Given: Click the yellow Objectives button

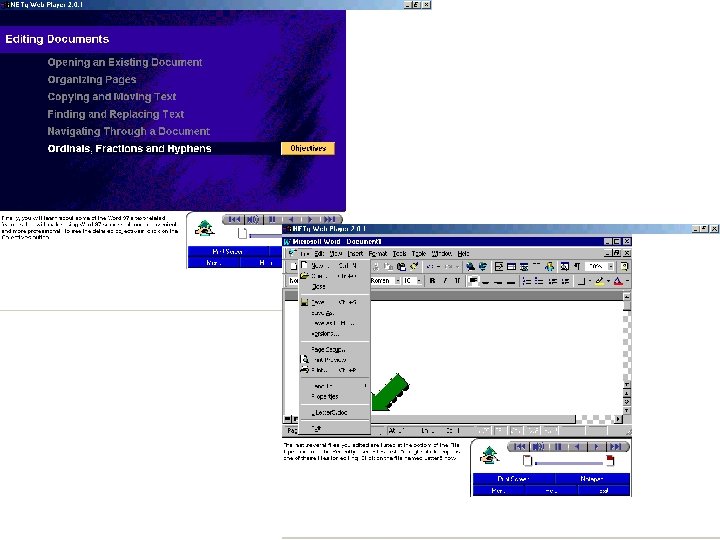Looking at the screenshot, I should (308, 148).
